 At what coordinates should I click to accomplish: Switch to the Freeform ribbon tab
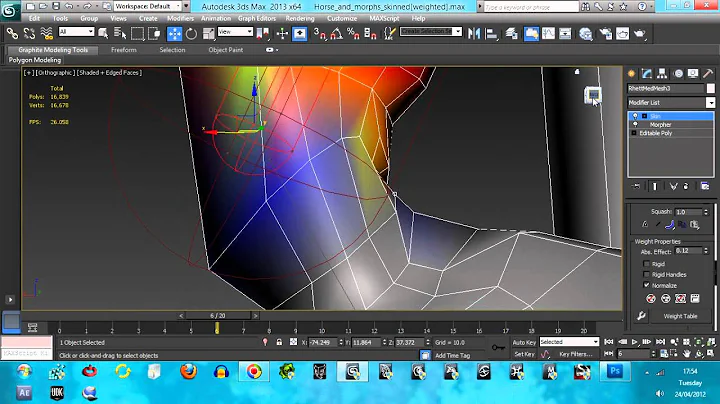pos(124,50)
